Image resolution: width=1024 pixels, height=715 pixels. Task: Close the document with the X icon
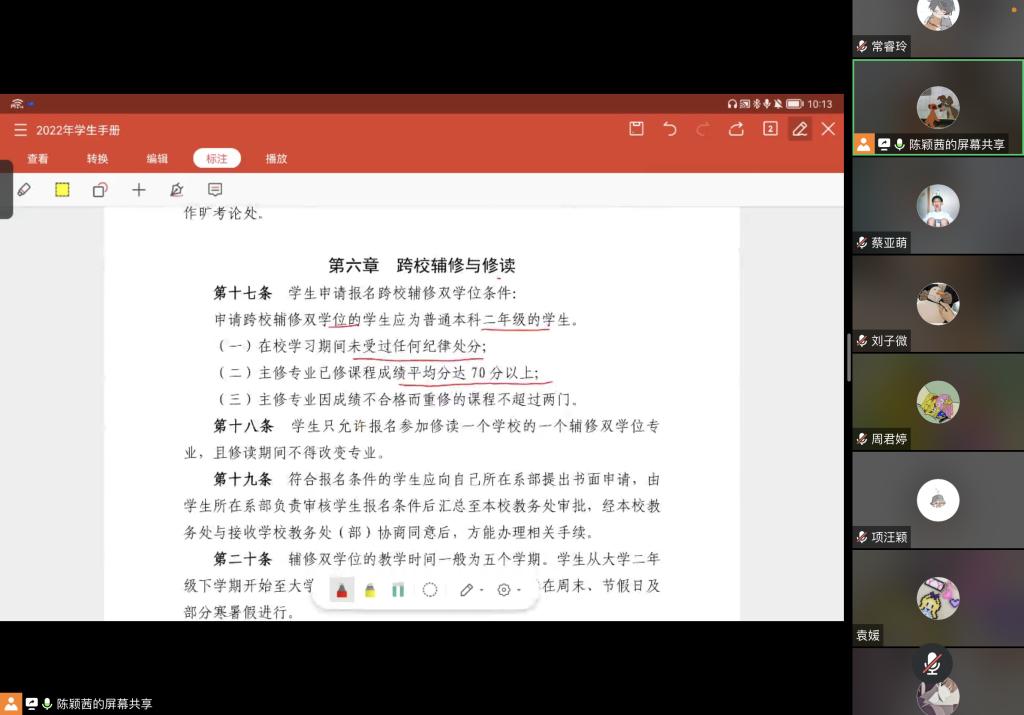828,129
